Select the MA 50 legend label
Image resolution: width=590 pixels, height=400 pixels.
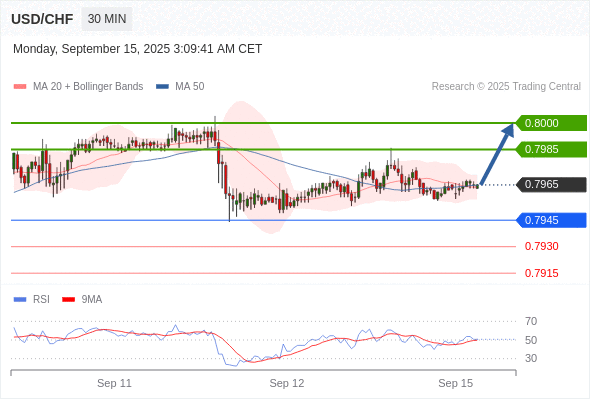(x=190, y=87)
